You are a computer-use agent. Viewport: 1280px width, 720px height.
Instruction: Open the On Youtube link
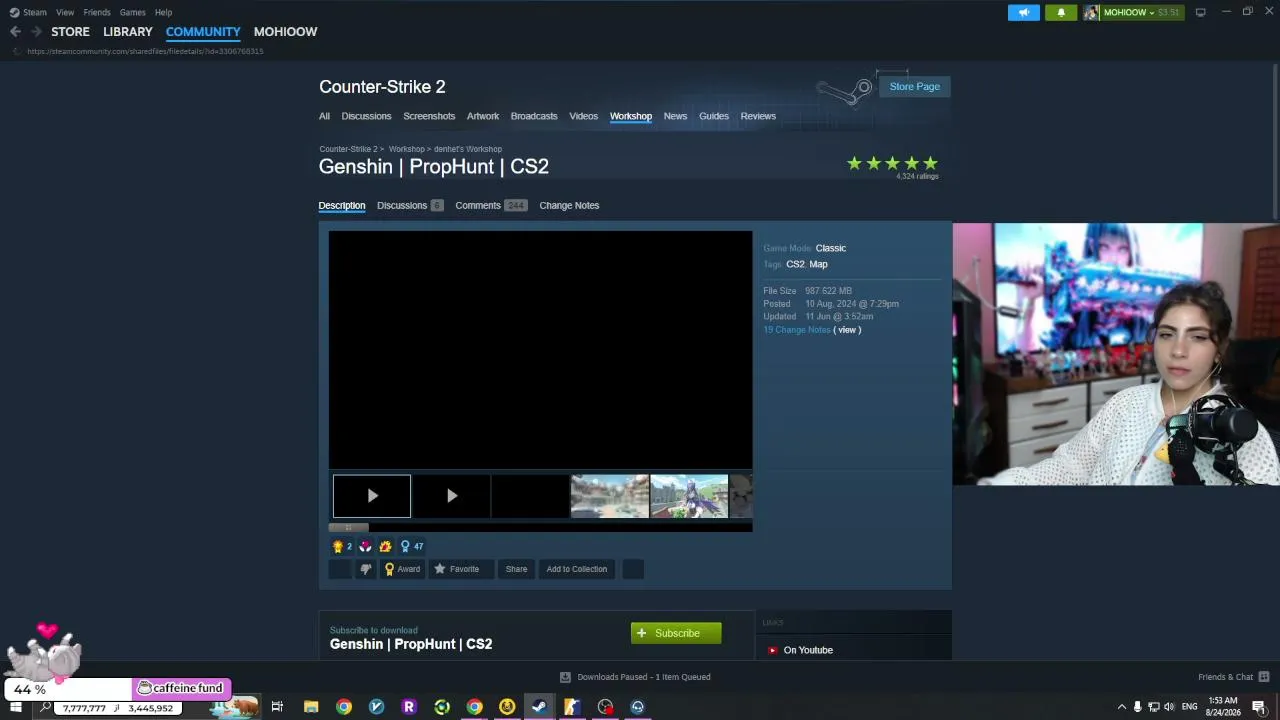(808, 650)
